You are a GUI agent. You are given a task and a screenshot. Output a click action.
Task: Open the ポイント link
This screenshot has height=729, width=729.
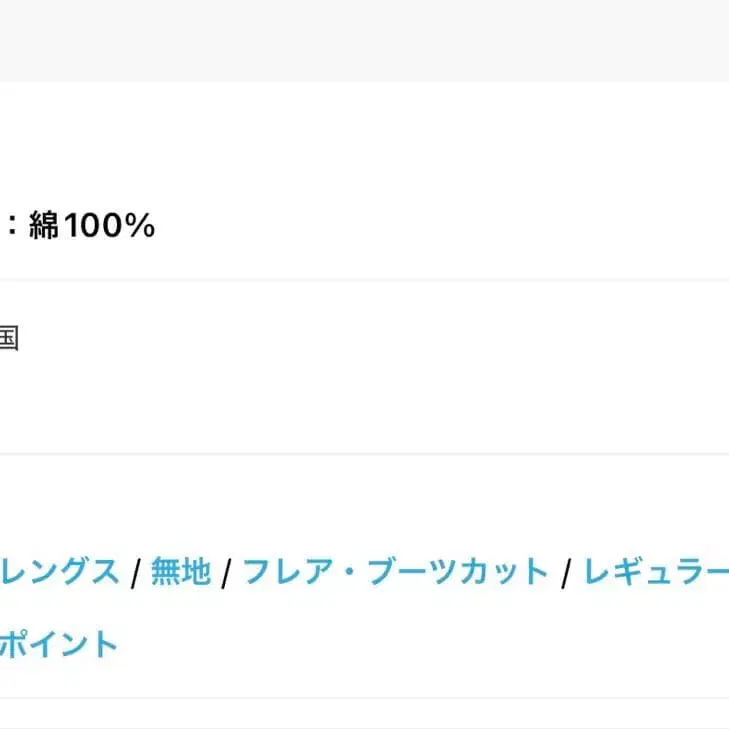[60, 644]
